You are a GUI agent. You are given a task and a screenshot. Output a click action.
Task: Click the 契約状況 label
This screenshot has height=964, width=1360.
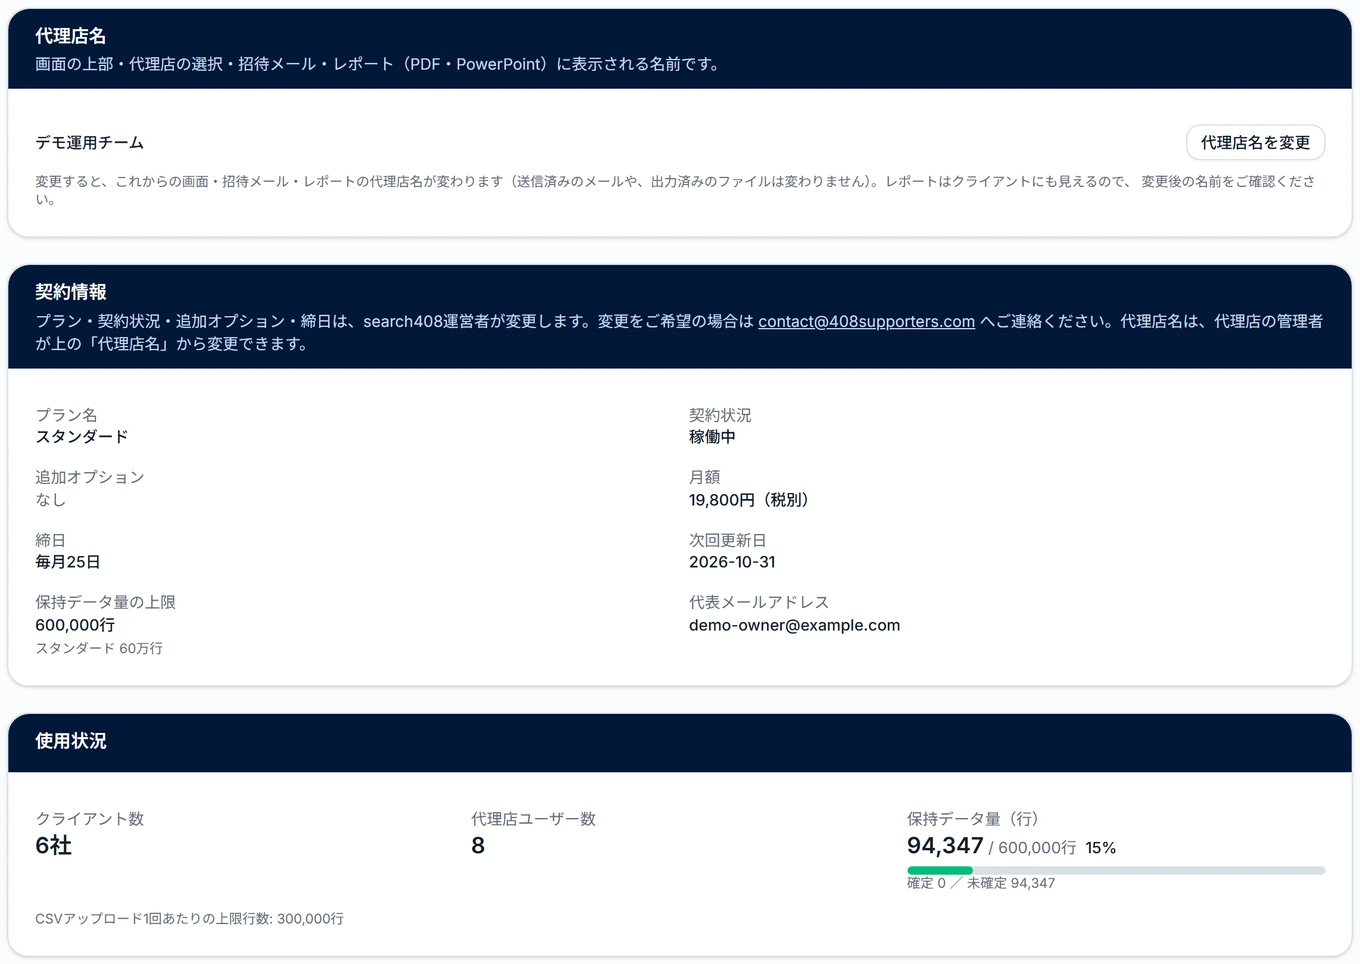[x=720, y=415]
